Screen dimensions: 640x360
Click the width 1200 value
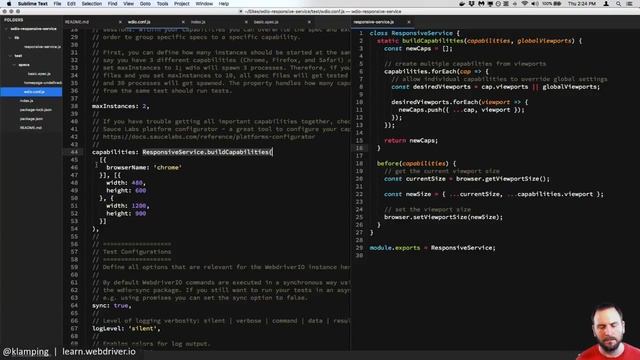pyautogui.click(x=140, y=206)
